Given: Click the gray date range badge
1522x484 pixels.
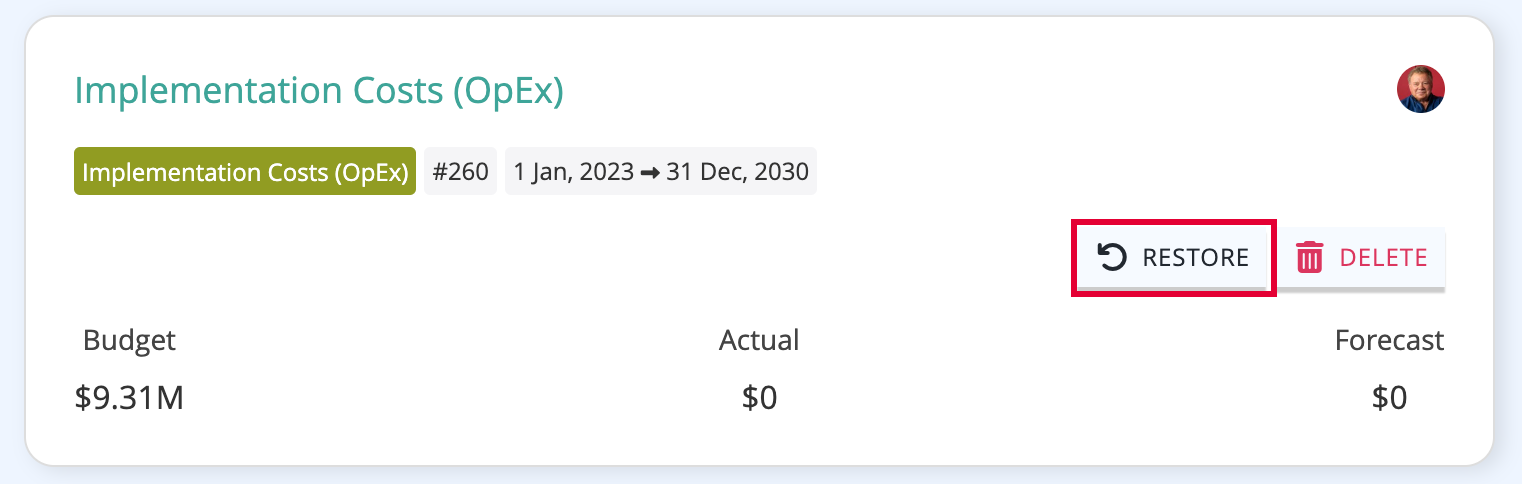Looking at the screenshot, I should (661, 172).
